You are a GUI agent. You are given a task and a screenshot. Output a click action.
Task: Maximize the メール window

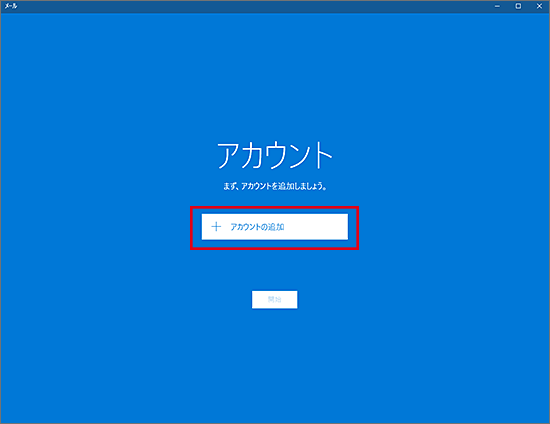(518, 6)
